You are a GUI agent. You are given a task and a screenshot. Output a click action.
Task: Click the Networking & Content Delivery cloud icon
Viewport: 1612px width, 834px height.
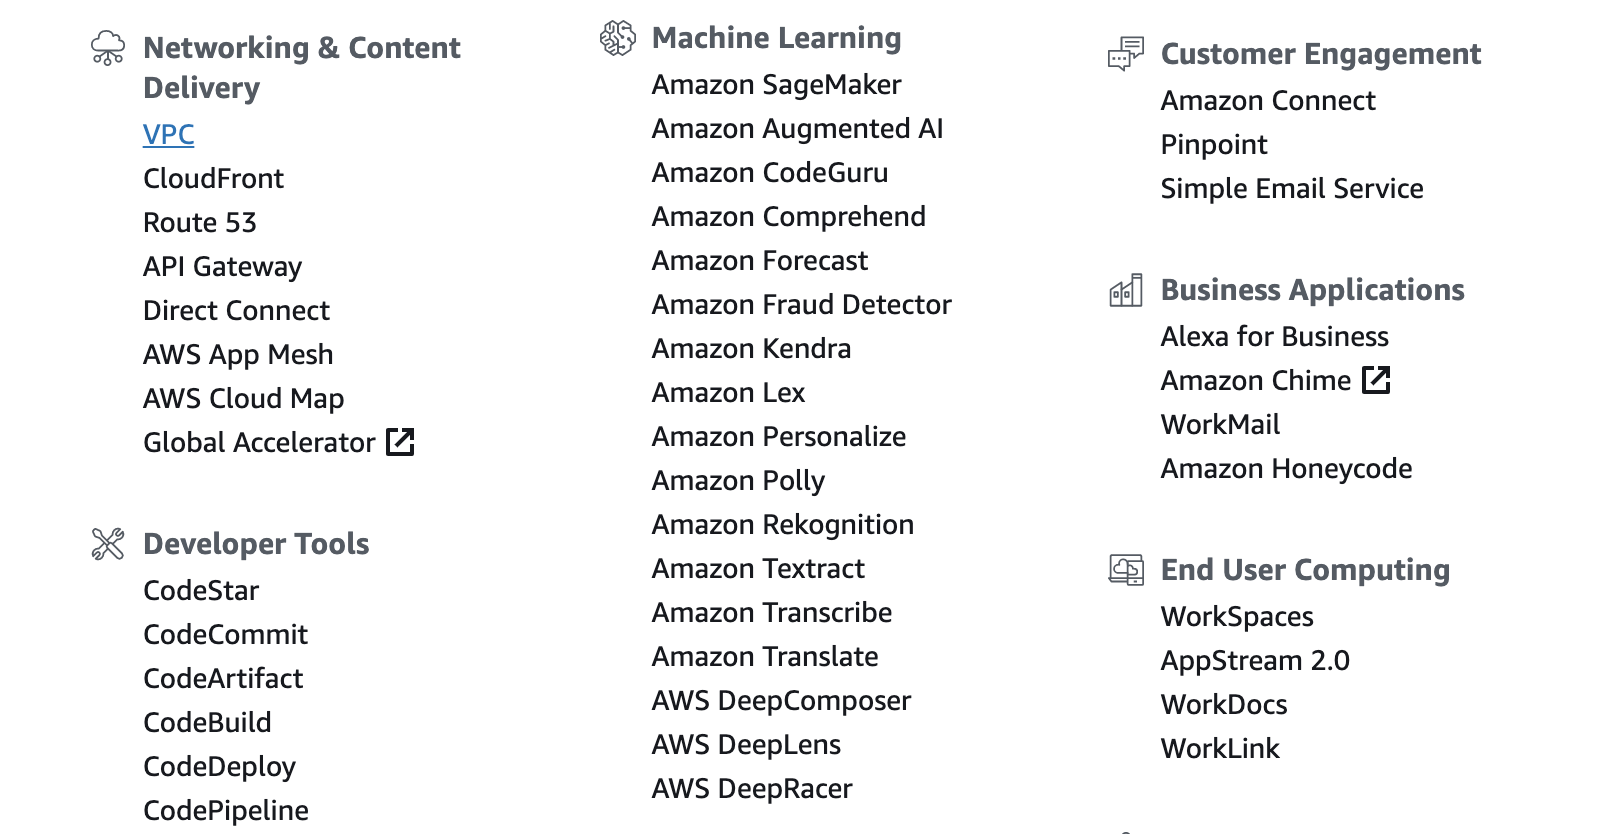click(x=108, y=47)
